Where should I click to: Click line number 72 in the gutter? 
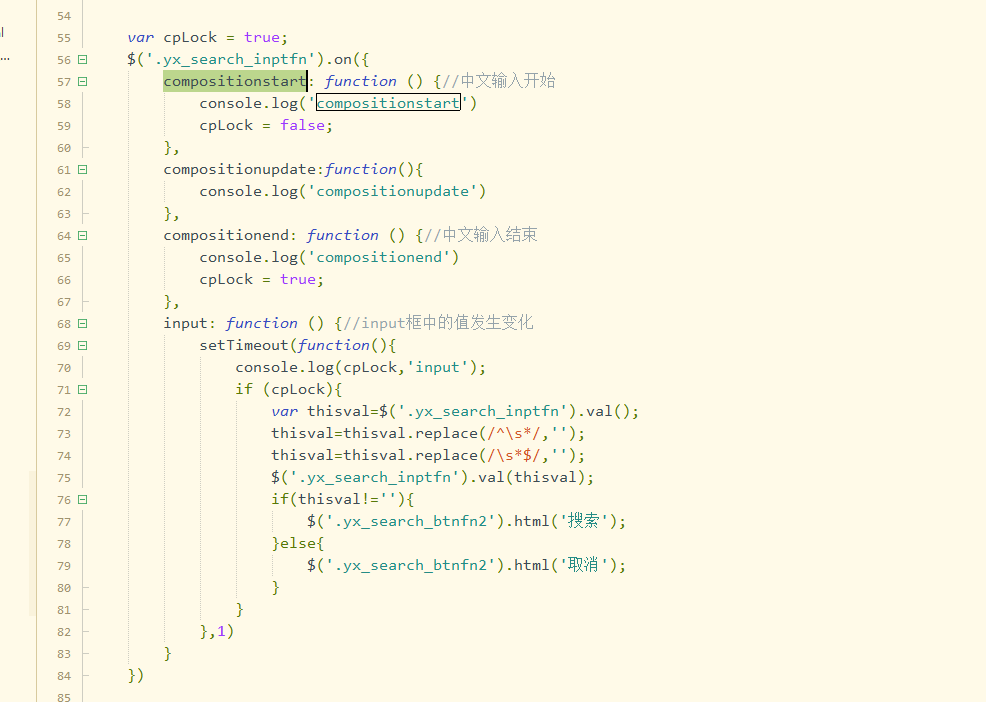coord(64,412)
